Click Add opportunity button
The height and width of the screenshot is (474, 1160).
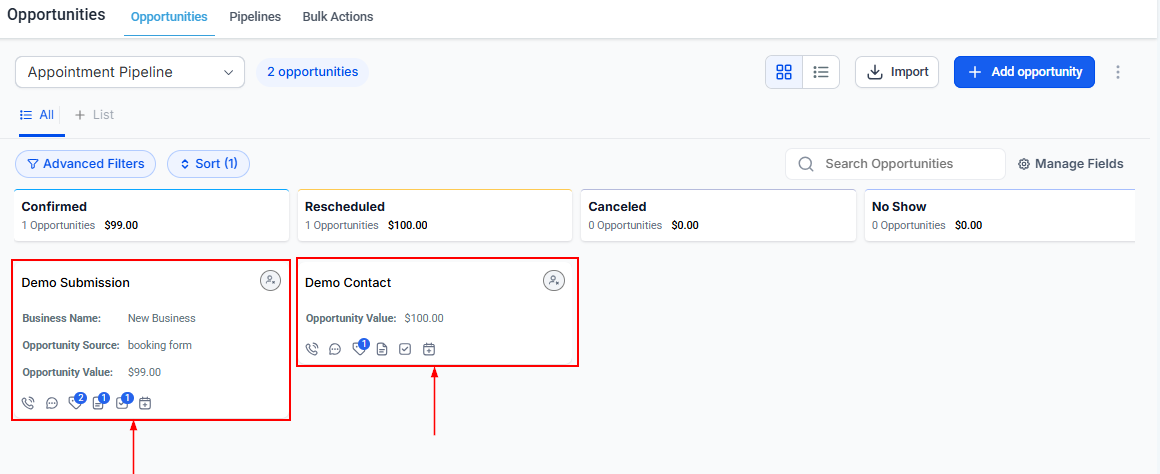1024,72
